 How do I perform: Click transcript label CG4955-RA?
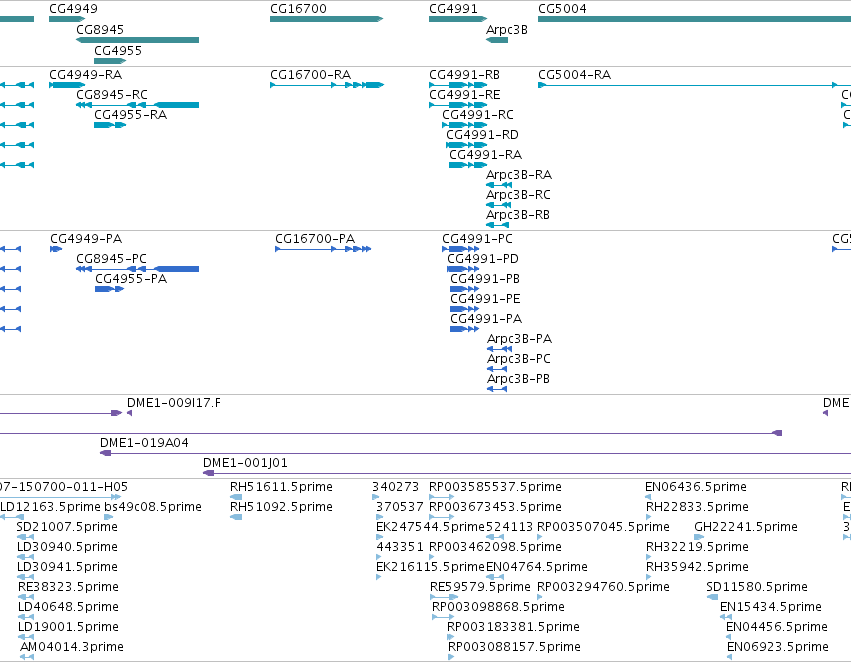(x=130, y=115)
